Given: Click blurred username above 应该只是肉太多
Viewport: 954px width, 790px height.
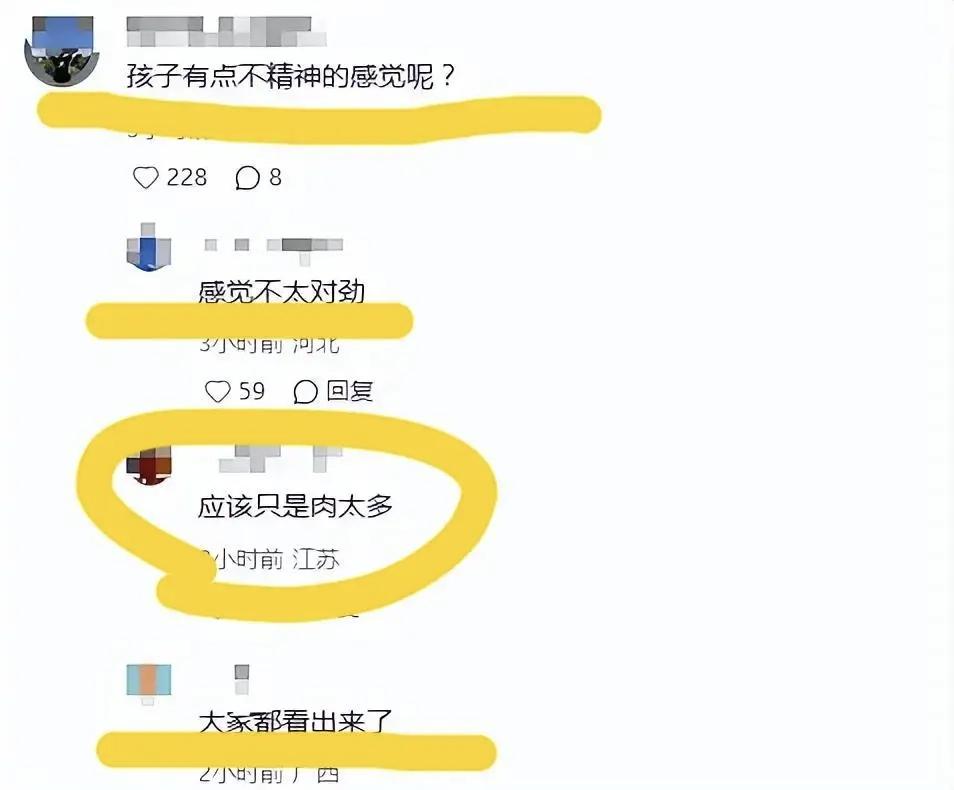Looking at the screenshot, I should click(280, 459).
